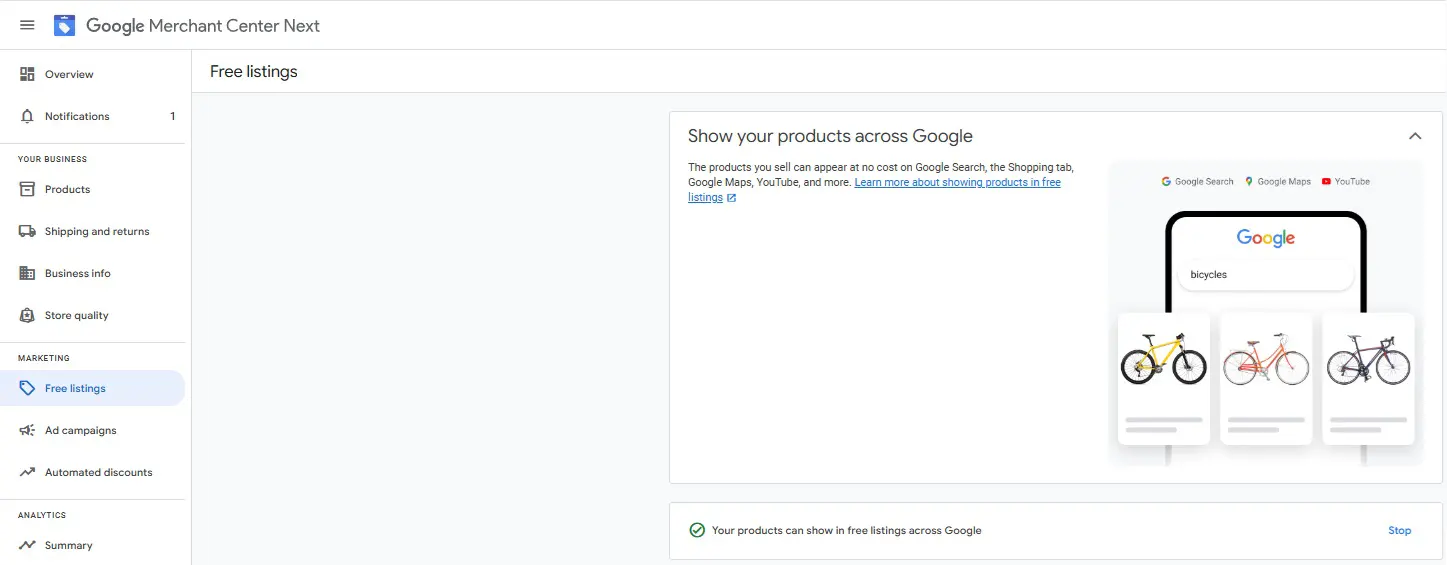Click the Store quality badge icon
The image size is (1447, 565).
click(27, 315)
